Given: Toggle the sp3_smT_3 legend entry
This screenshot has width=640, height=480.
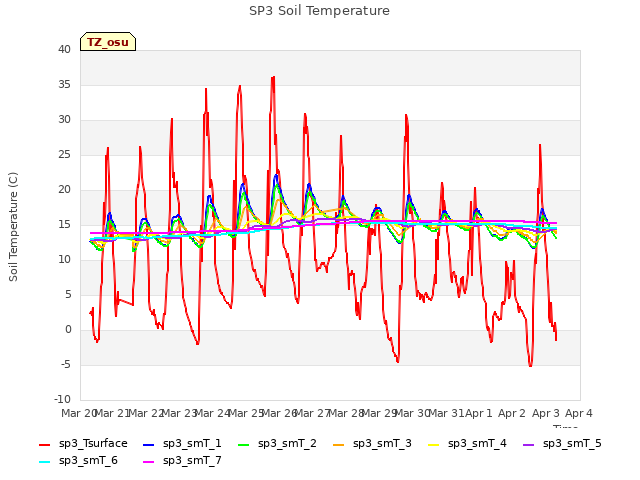Looking at the screenshot, I should pyautogui.click(x=373, y=444).
